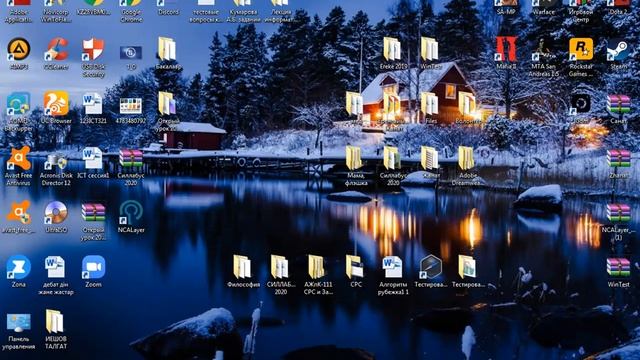Screen dimensions: 640x360
Task: Open the СИЛЛАБ... 2020 folder
Action: 280,267
